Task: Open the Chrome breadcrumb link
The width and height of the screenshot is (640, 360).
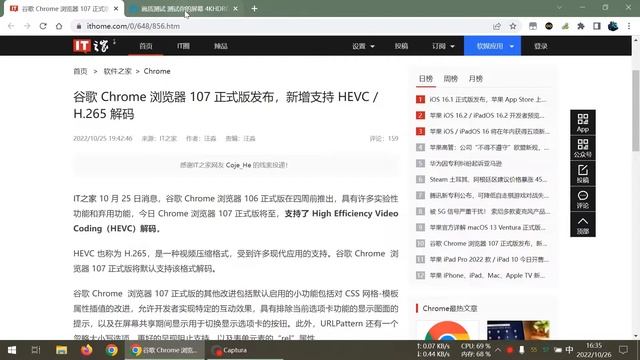Action: pyautogui.click(x=157, y=71)
